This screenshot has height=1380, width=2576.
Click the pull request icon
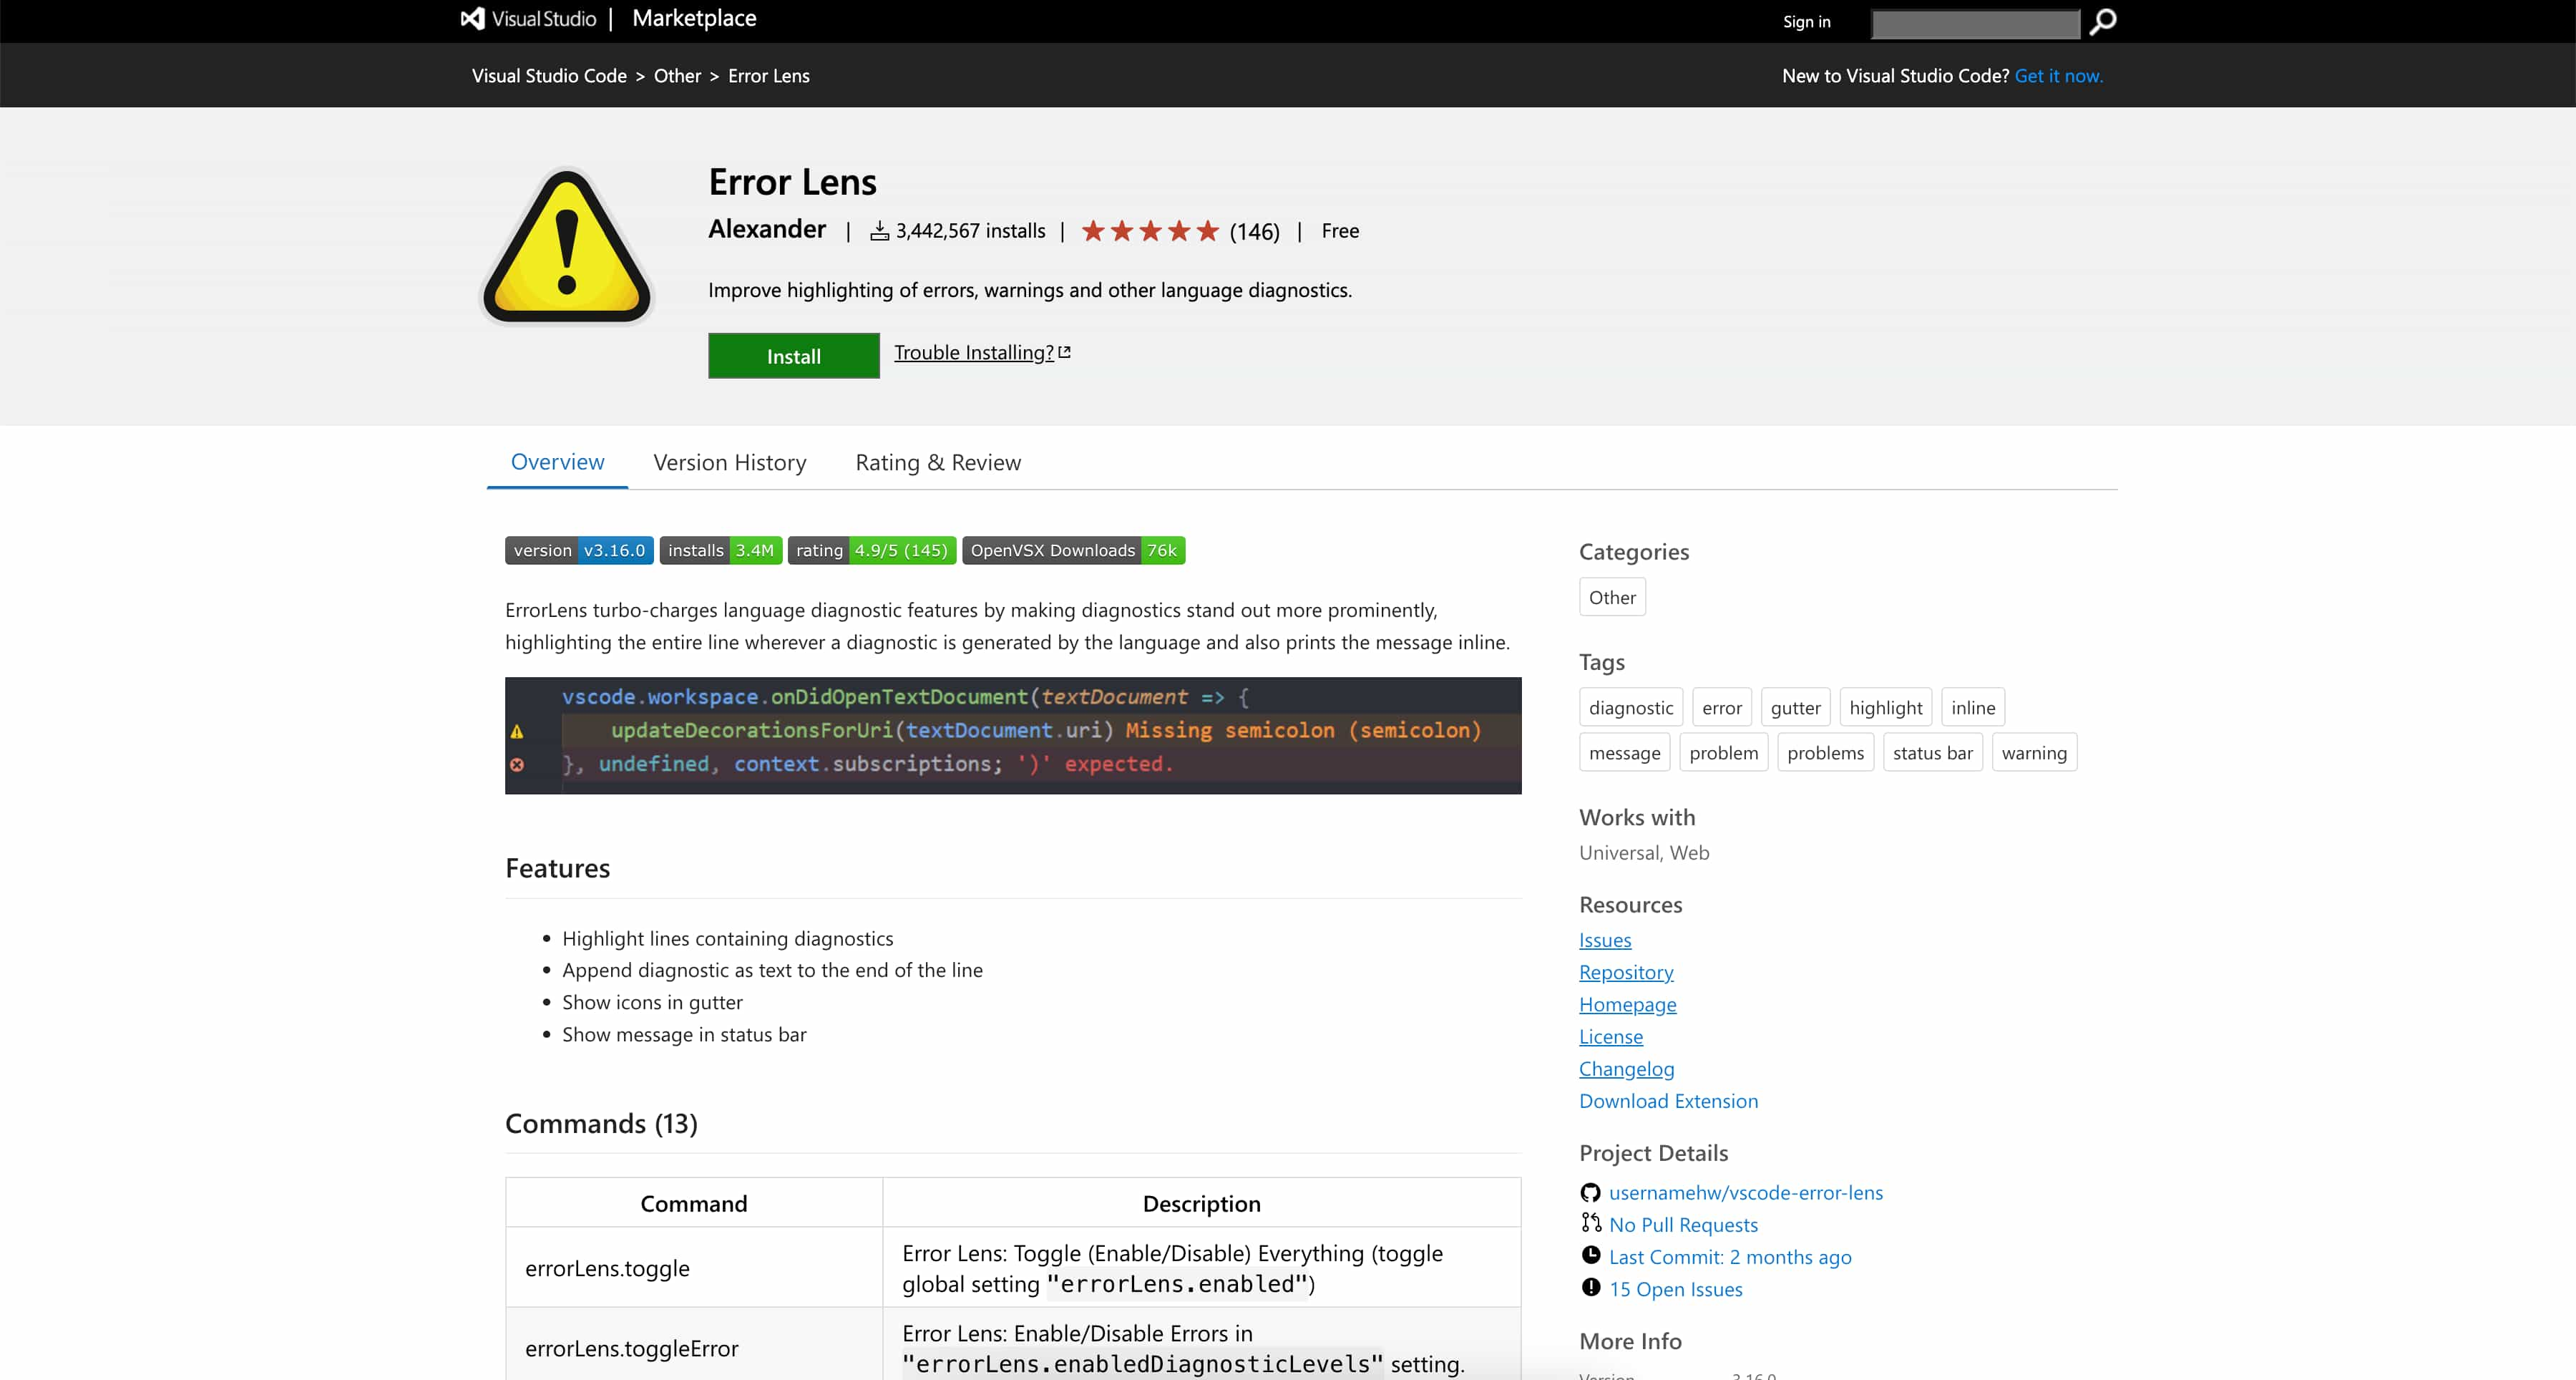(1590, 1223)
